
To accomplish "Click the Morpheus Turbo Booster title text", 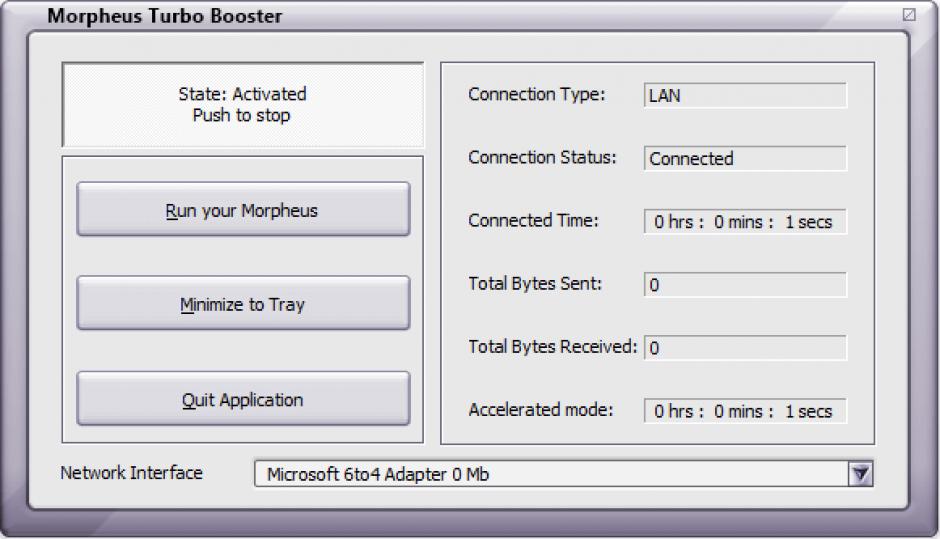I will coord(164,16).
